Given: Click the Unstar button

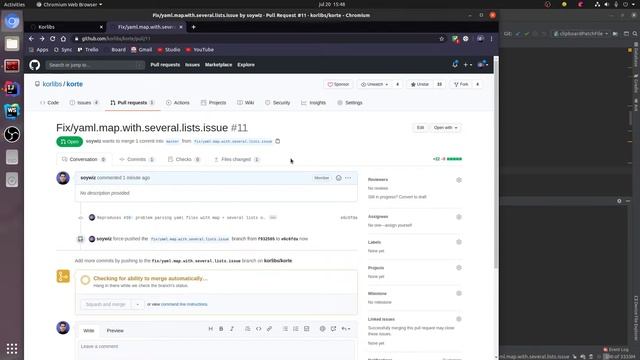Looking at the screenshot, I should point(420,84).
